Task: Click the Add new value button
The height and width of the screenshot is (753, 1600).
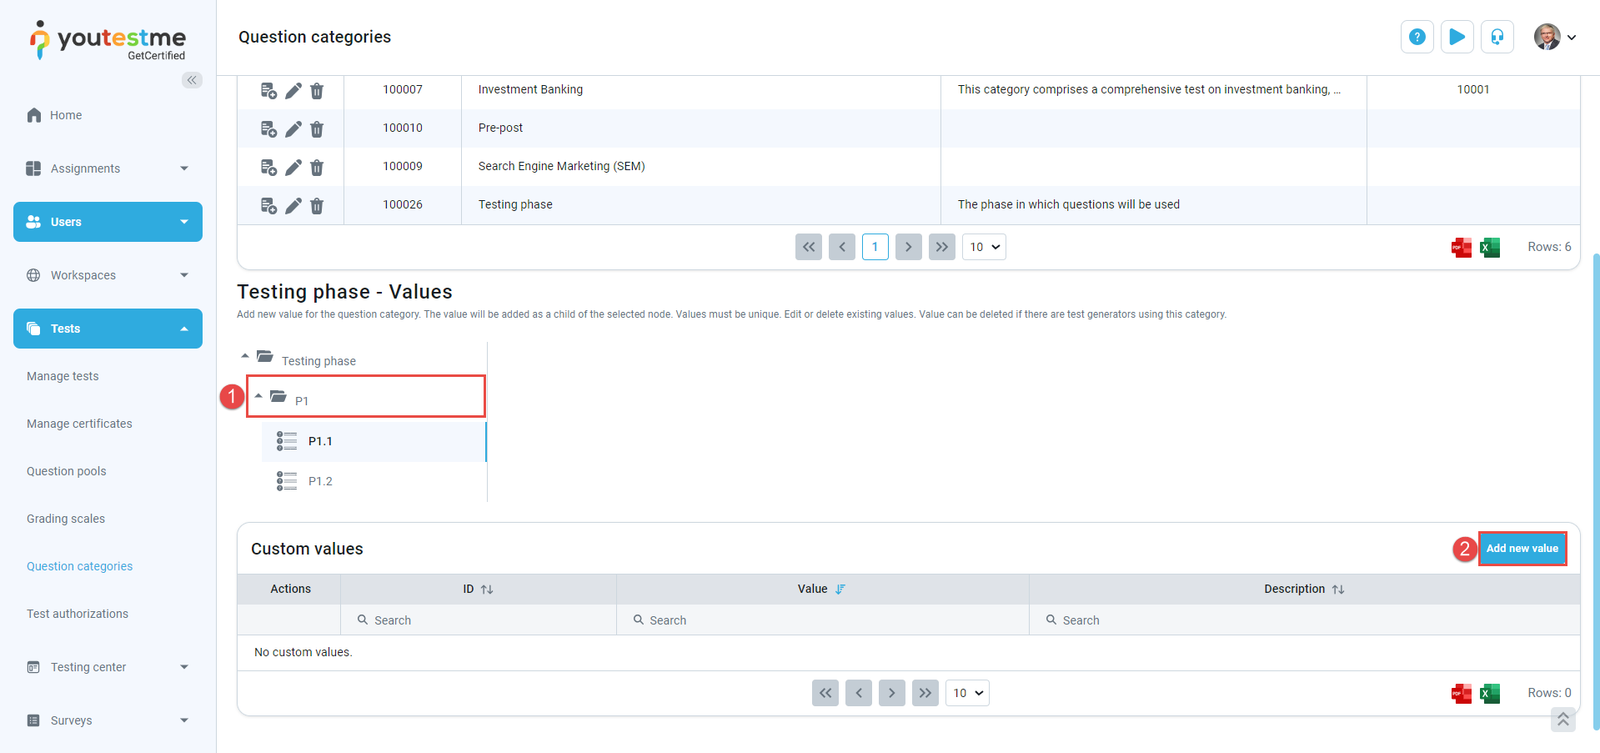Action: [1521, 548]
